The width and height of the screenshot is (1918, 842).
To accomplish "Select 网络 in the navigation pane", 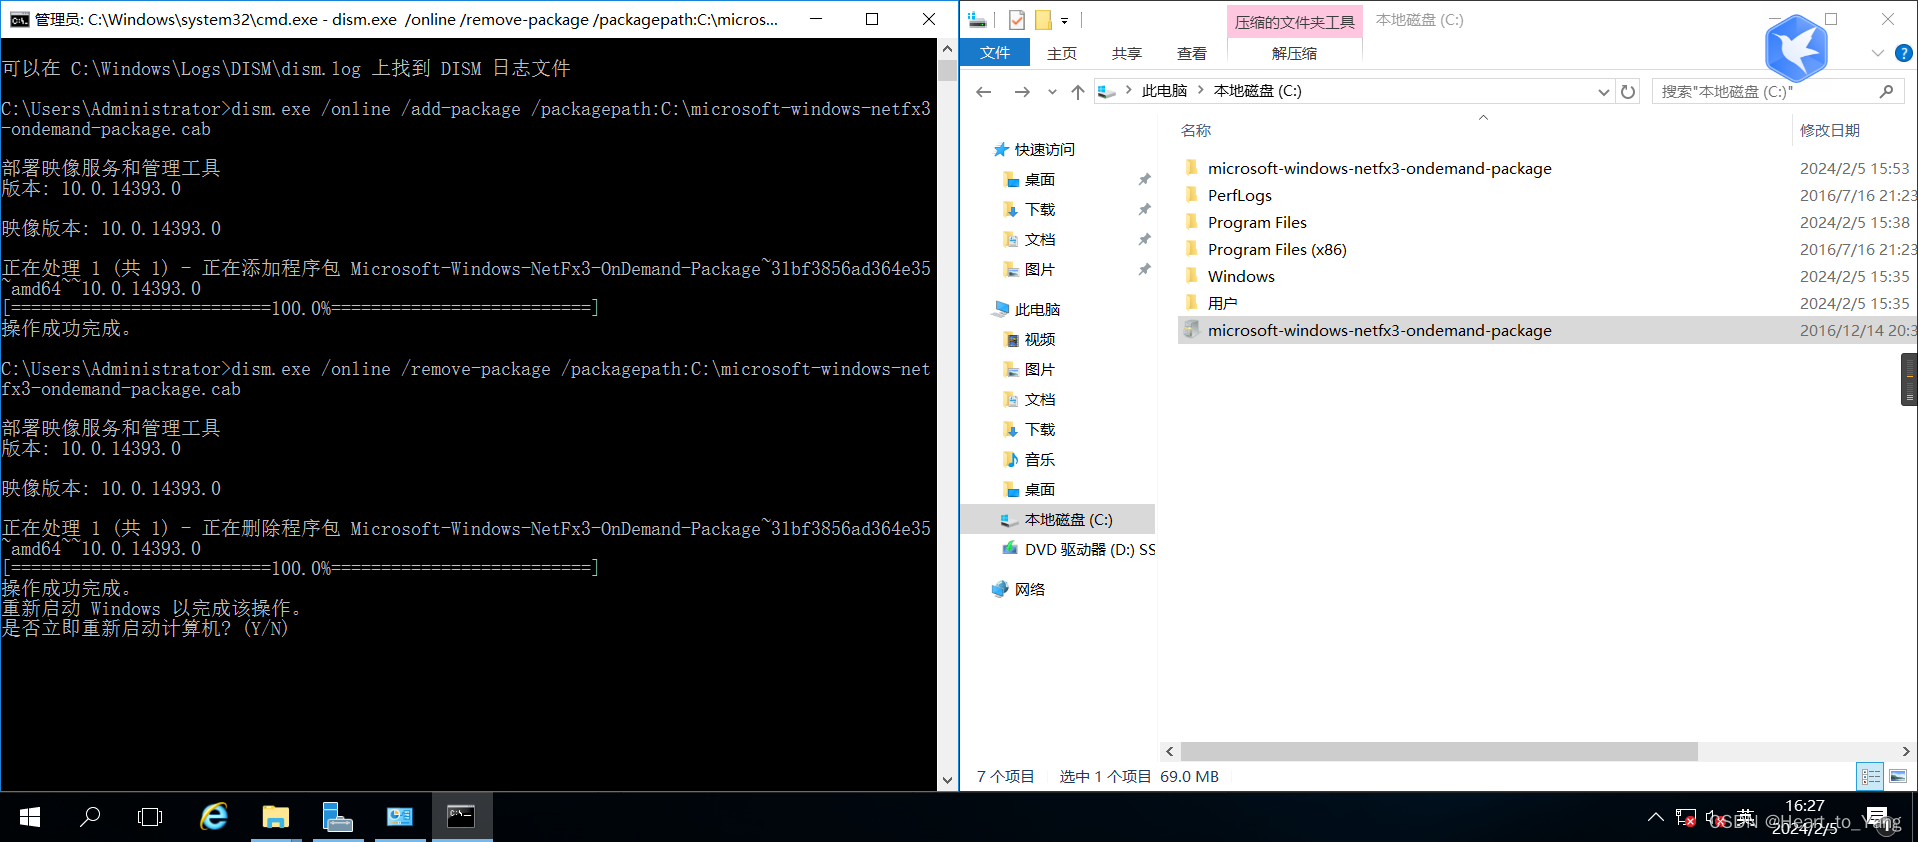I will [1029, 590].
